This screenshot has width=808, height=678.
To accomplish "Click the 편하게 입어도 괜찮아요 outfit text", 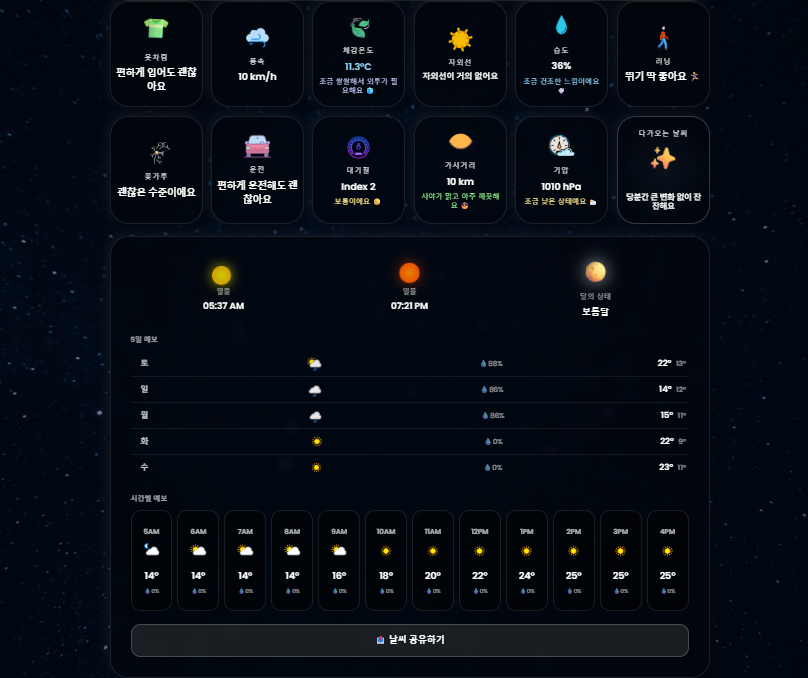I will pyautogui.click(x=156, y=79).
